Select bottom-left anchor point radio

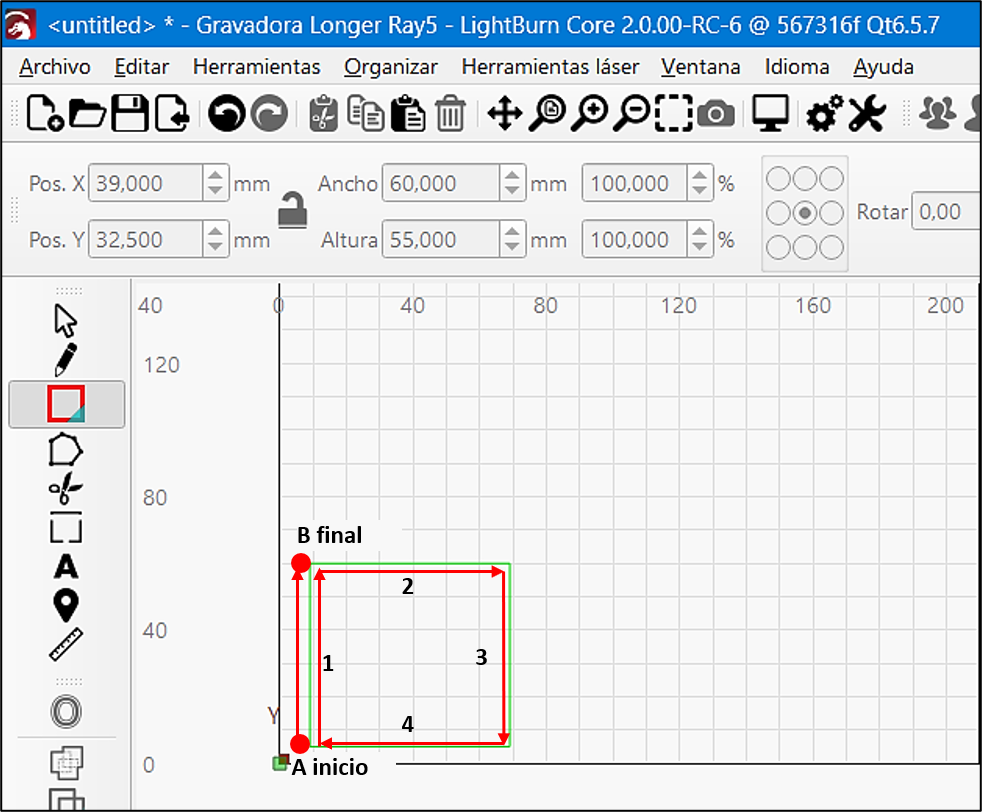pyautogui.click(x=778, y=247)
